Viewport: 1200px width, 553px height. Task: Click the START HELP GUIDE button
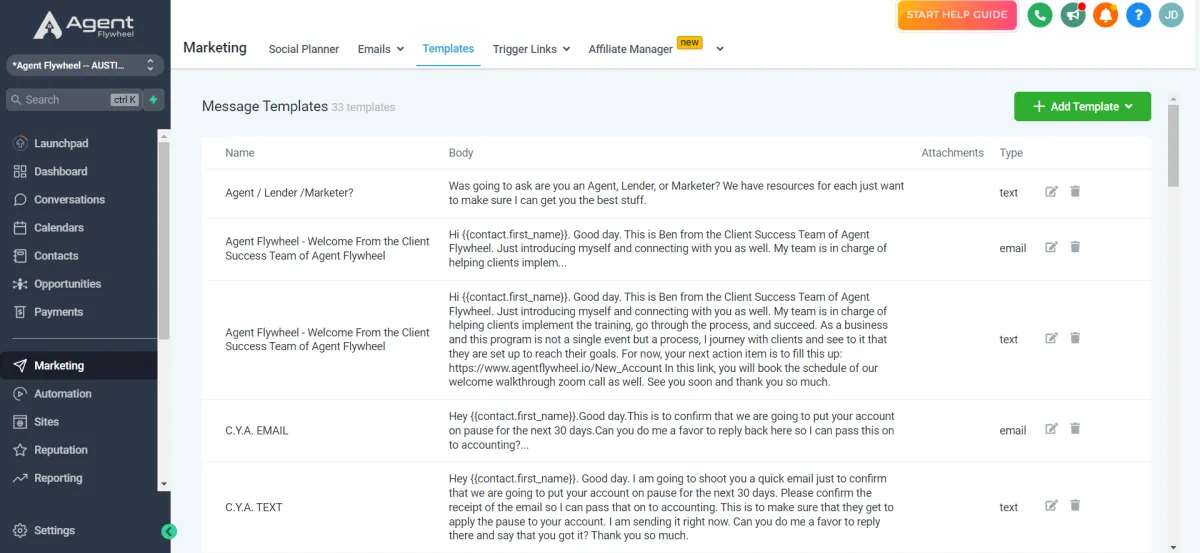point(957,15)
